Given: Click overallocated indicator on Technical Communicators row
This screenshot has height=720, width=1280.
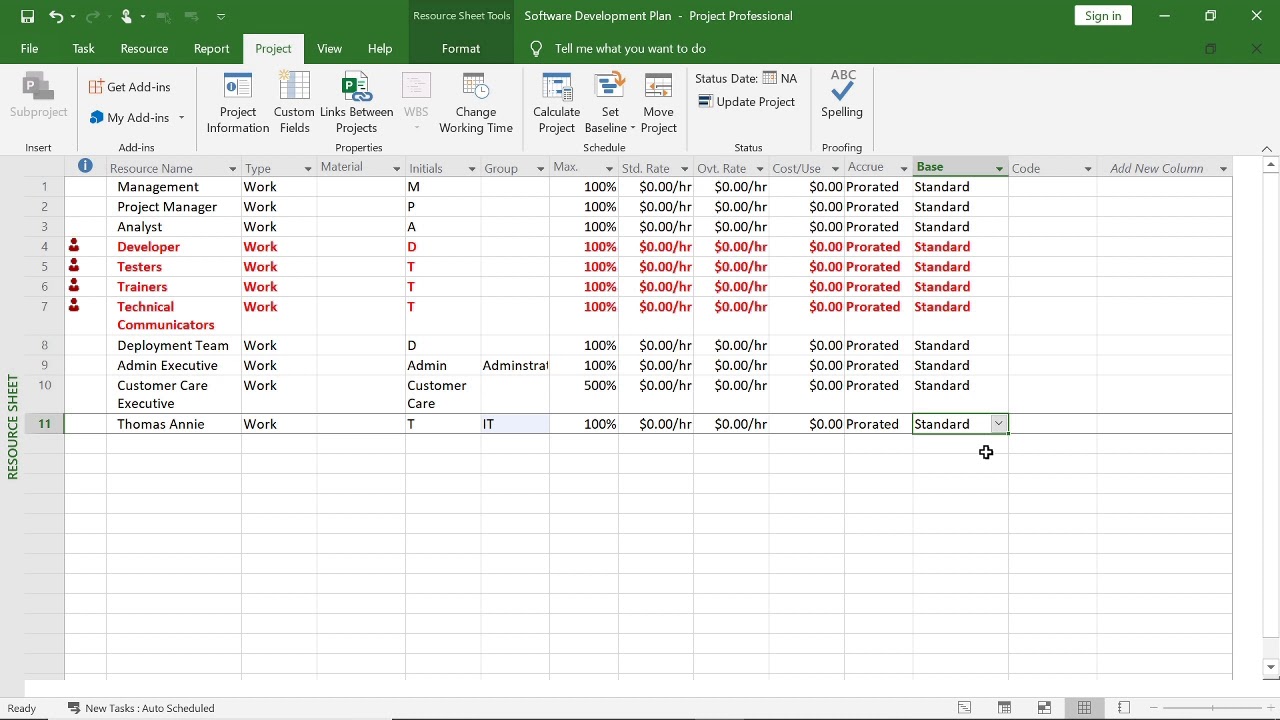Looking at the screenshot, I should click(x=74, y=306).
